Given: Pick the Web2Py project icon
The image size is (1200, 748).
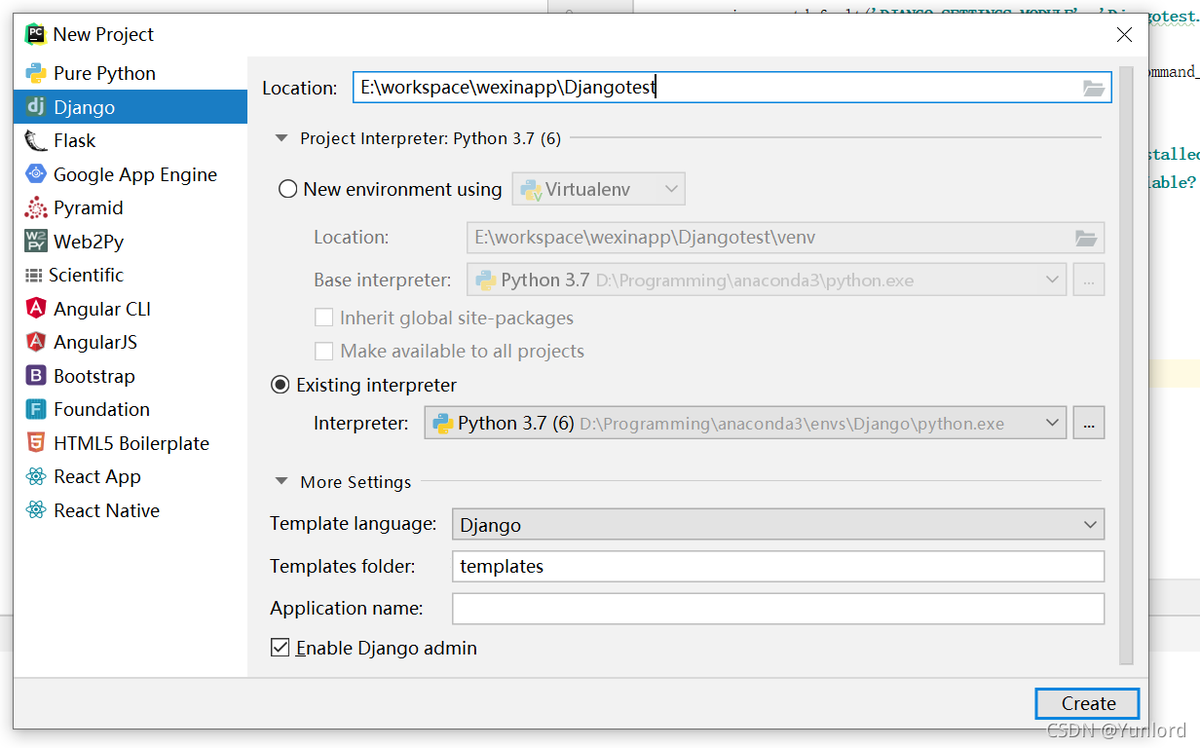Looking at the screenshot, I should [x=36, y=241].
